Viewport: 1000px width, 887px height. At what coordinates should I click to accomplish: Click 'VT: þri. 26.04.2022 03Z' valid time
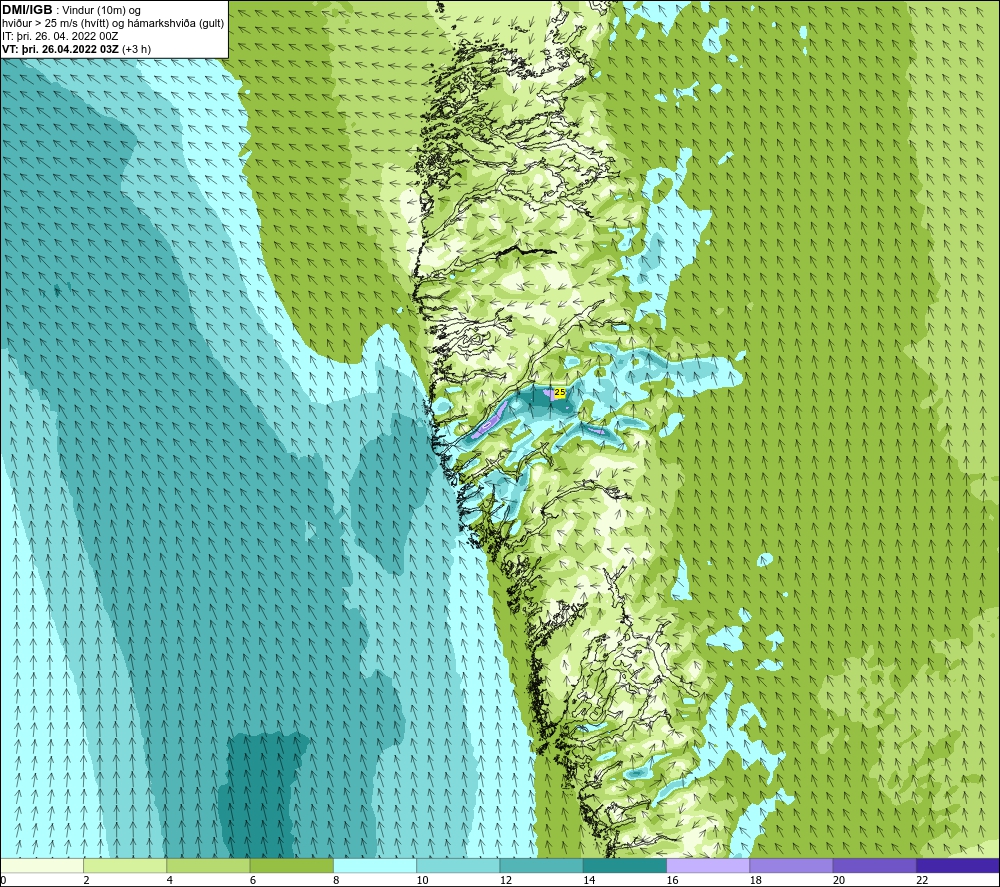[x=60, y=49]
